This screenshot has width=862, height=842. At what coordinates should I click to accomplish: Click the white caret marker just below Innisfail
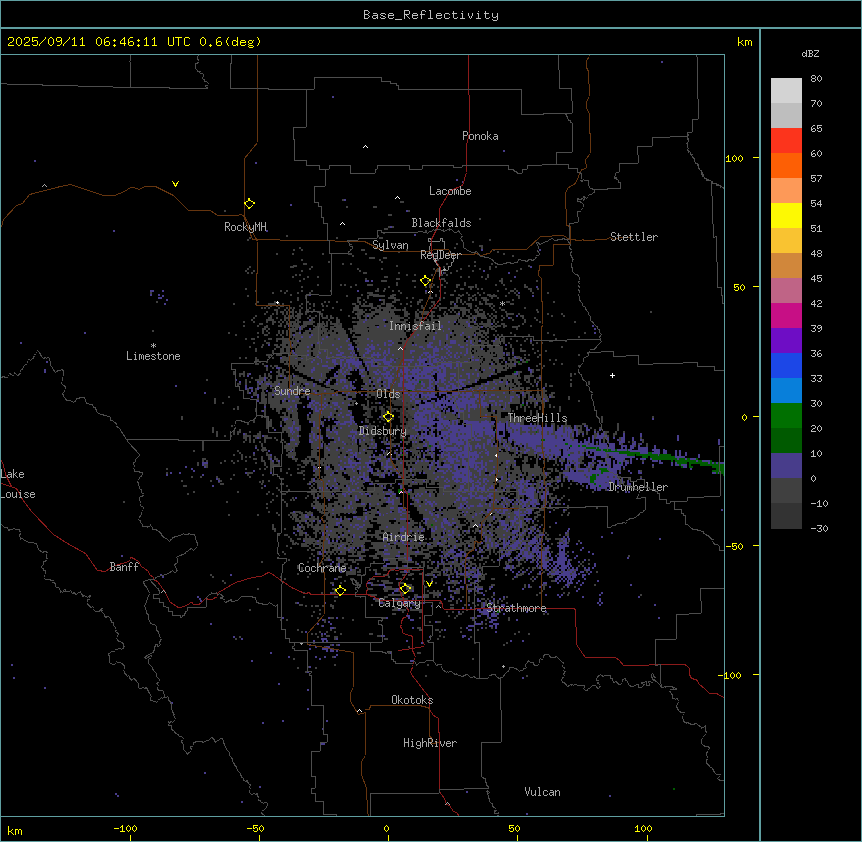coord(400,348)
